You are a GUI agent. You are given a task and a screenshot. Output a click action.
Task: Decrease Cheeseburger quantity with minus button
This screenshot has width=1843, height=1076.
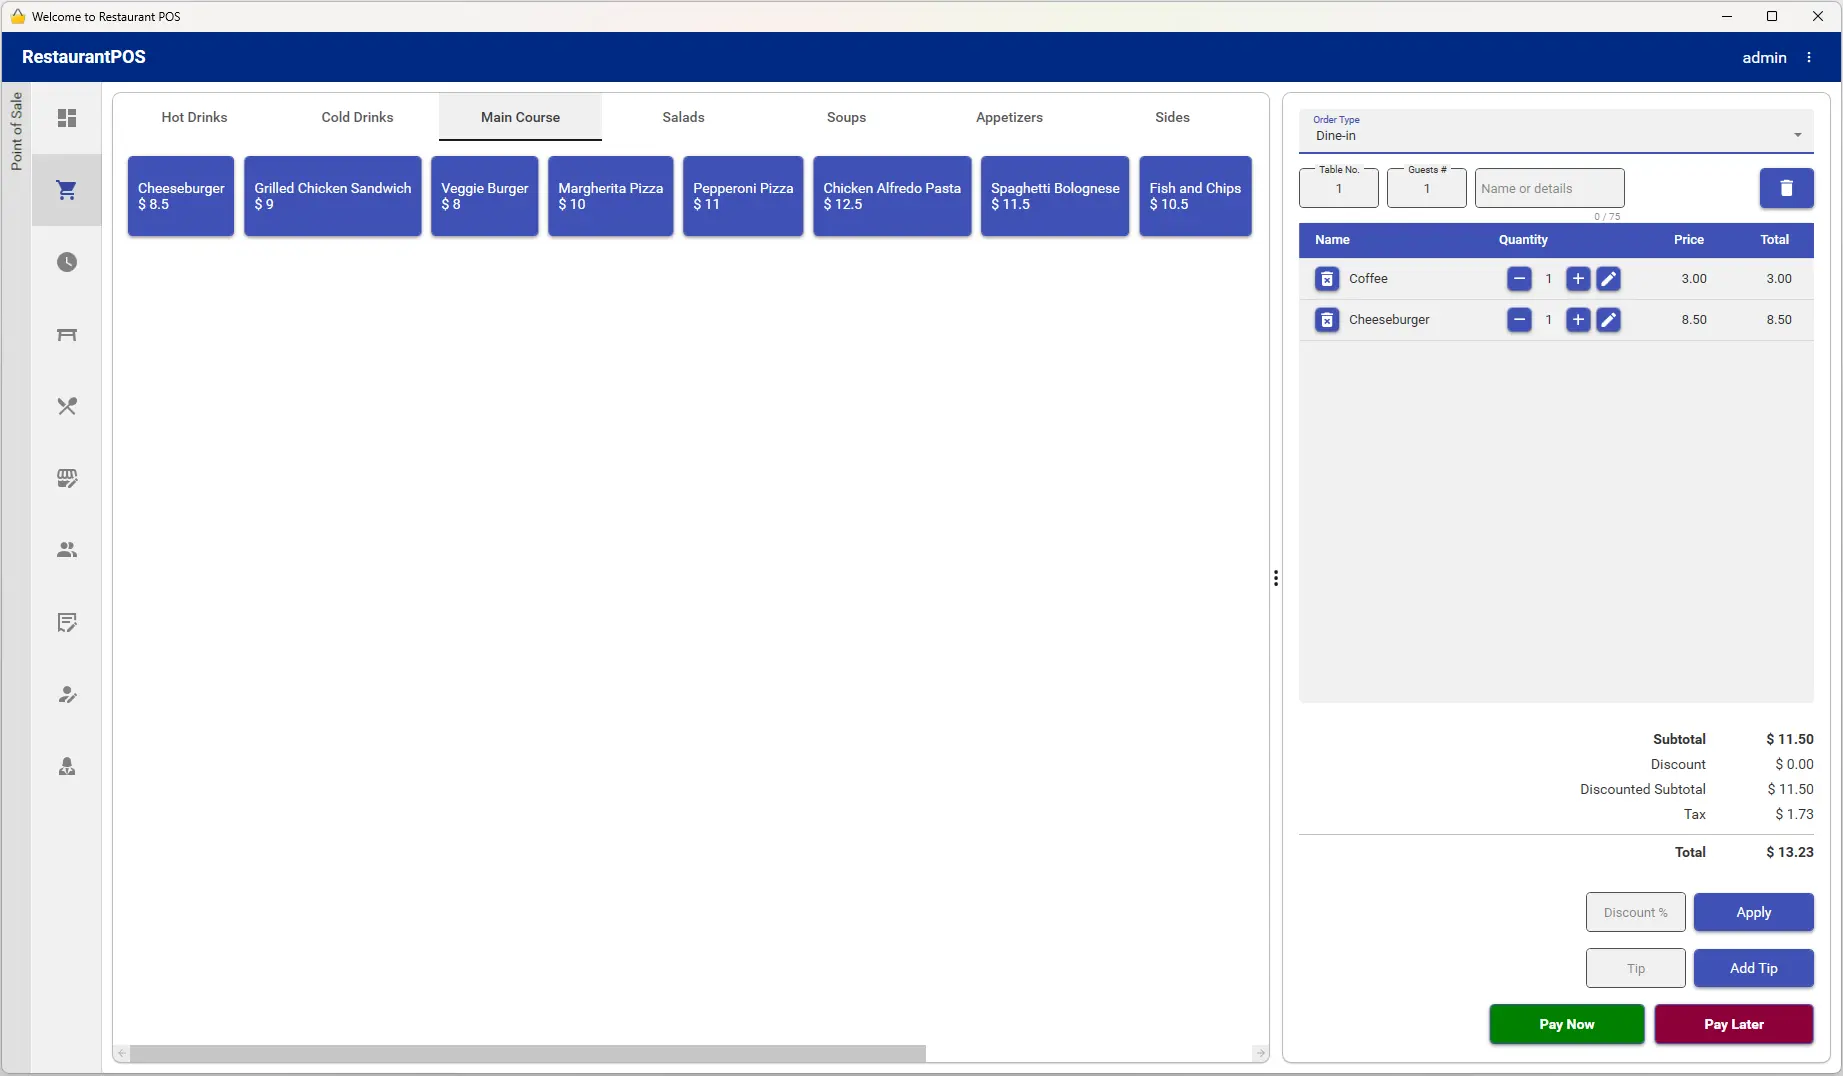pos(1519,320)
